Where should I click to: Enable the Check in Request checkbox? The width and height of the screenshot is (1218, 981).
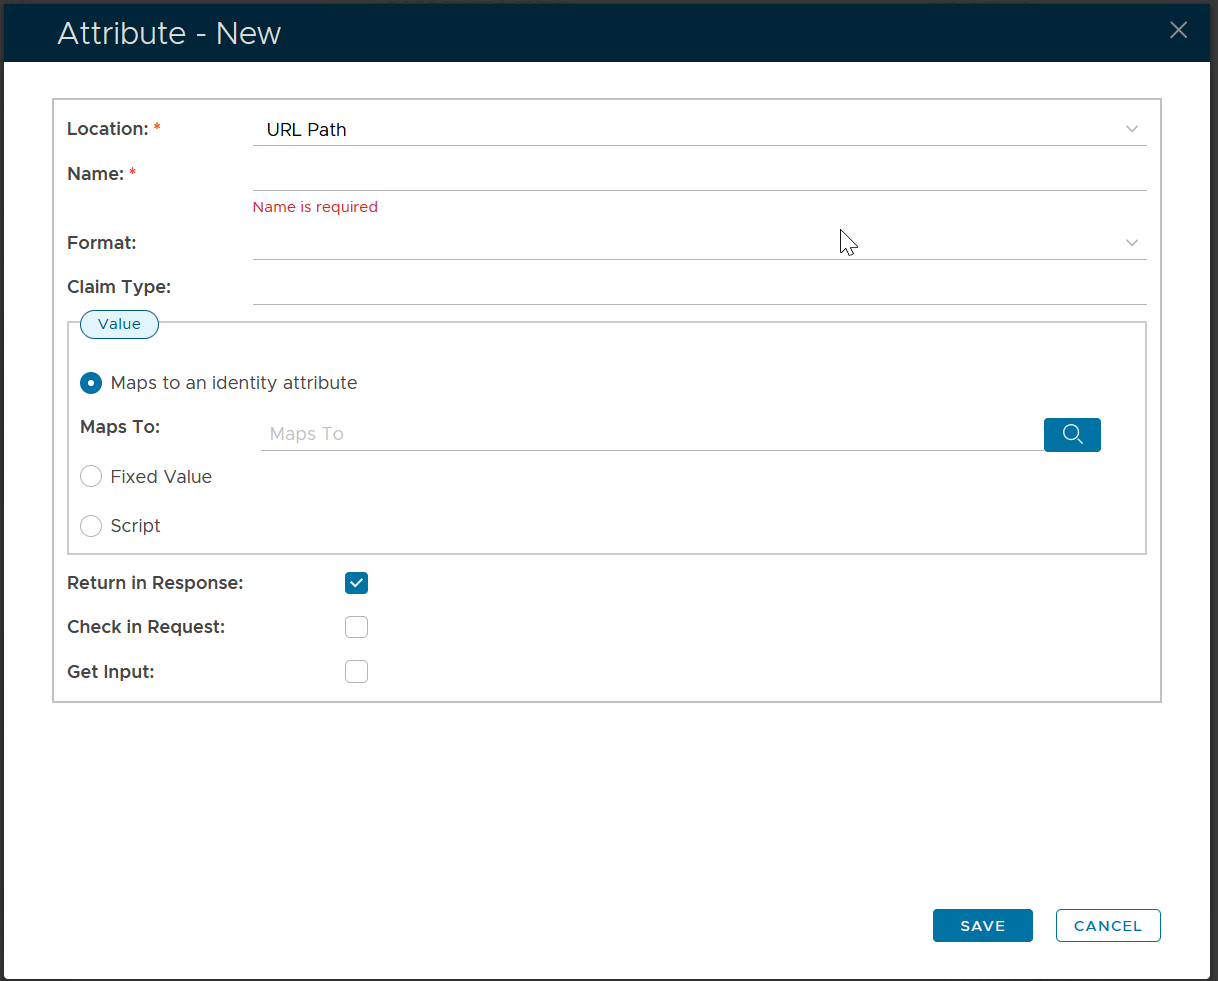point(356,627)
